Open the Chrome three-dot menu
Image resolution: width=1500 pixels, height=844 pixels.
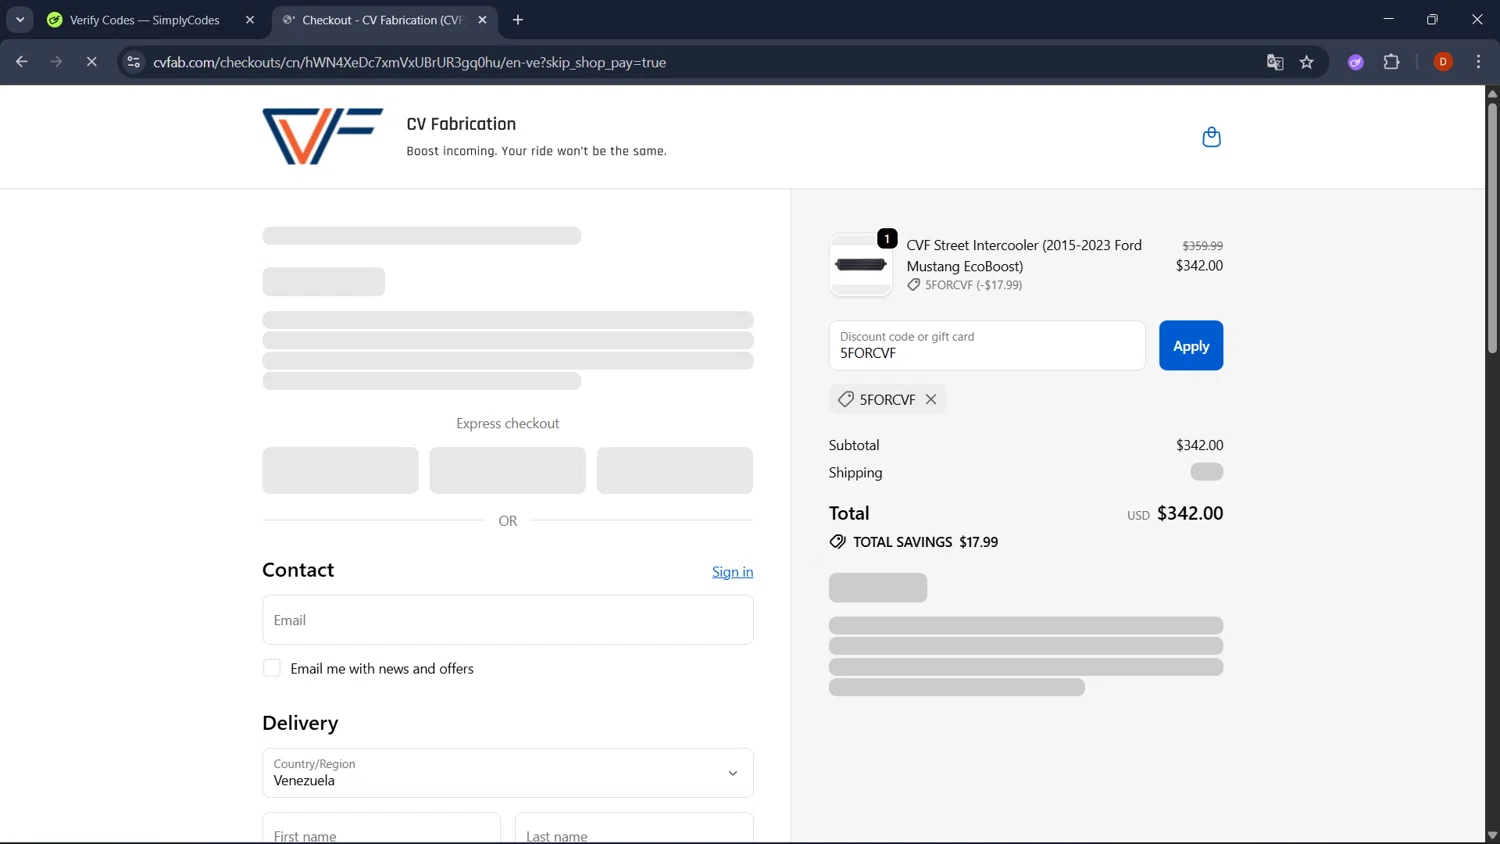pyautogui.click(x=1478, y=62)
